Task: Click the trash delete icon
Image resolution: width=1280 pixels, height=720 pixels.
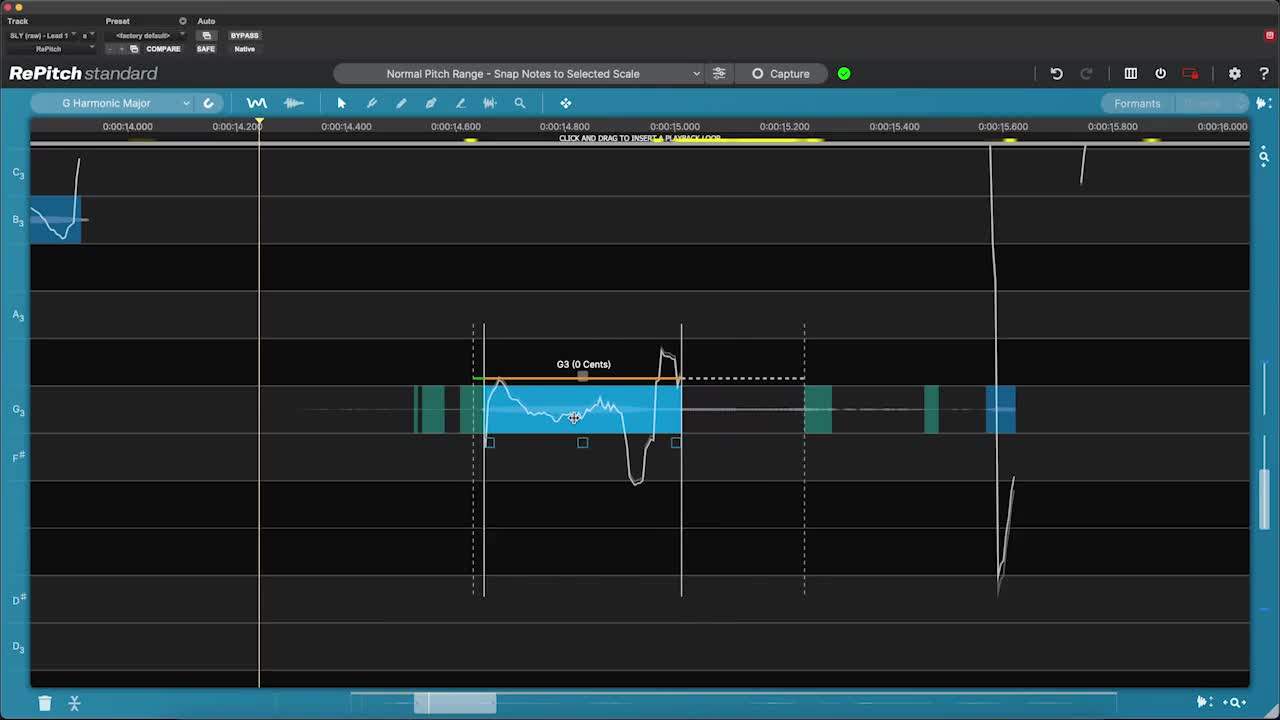Action: pos(45,703)
